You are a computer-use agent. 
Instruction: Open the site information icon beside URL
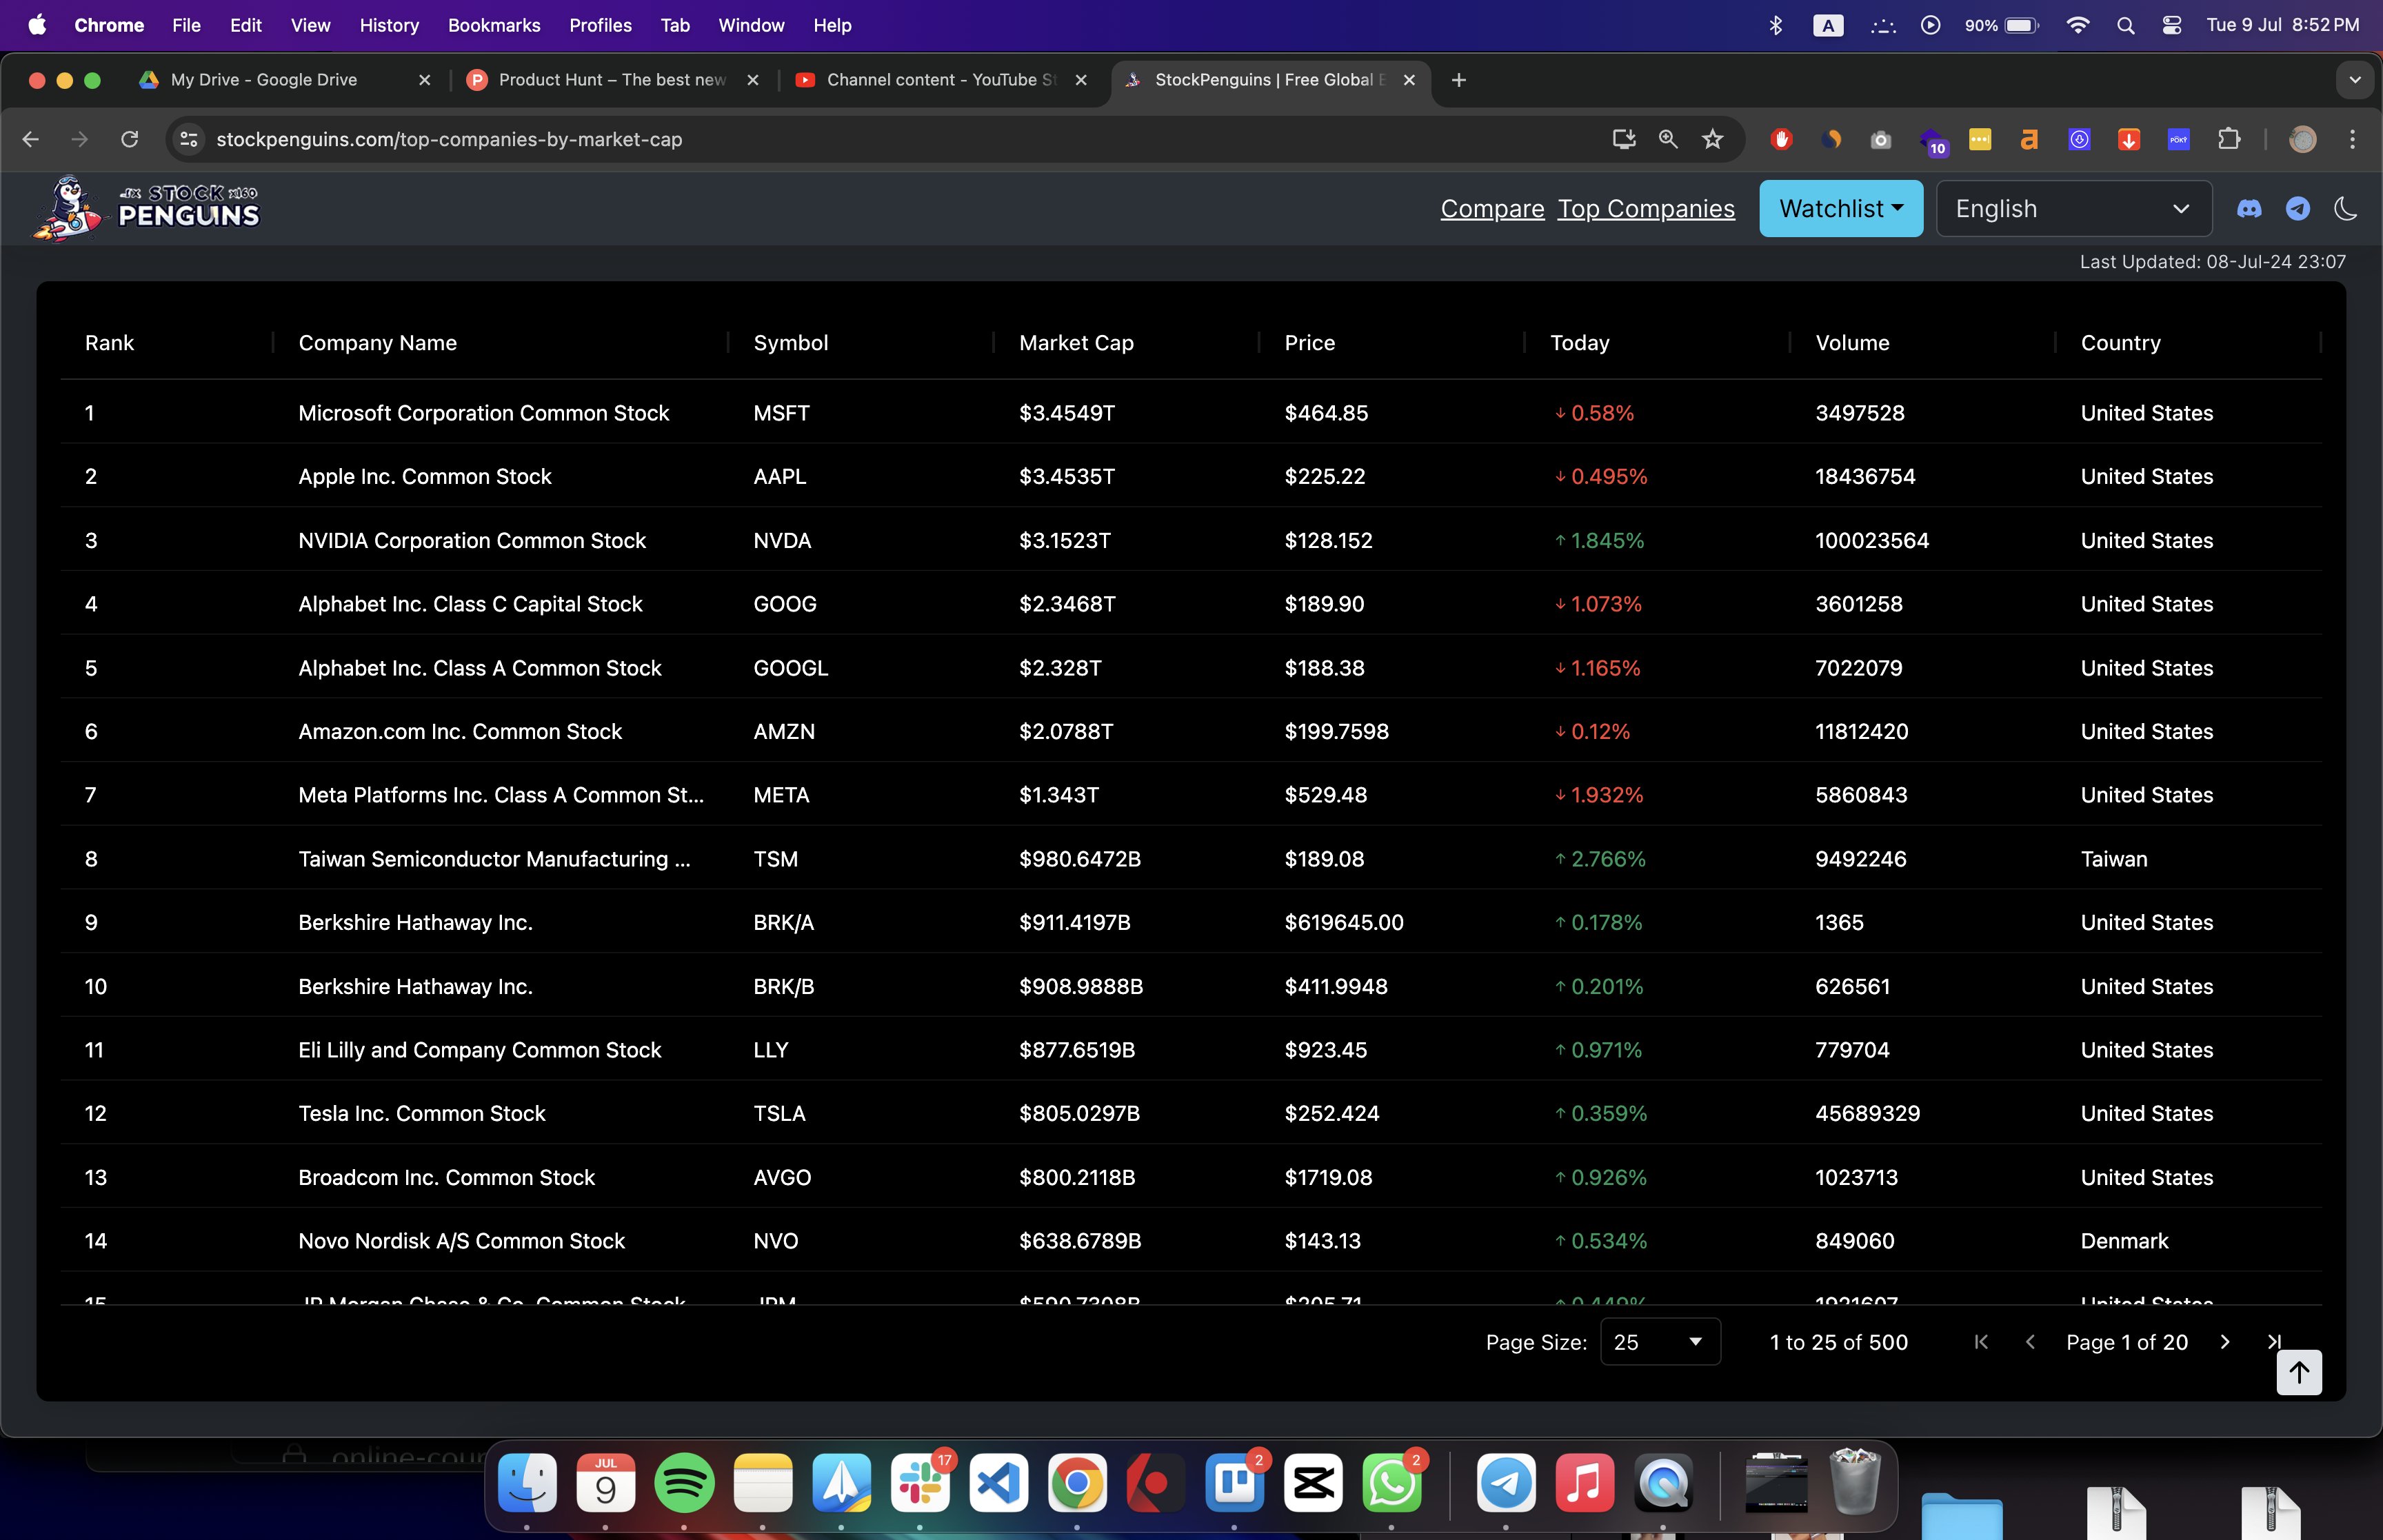189,139
